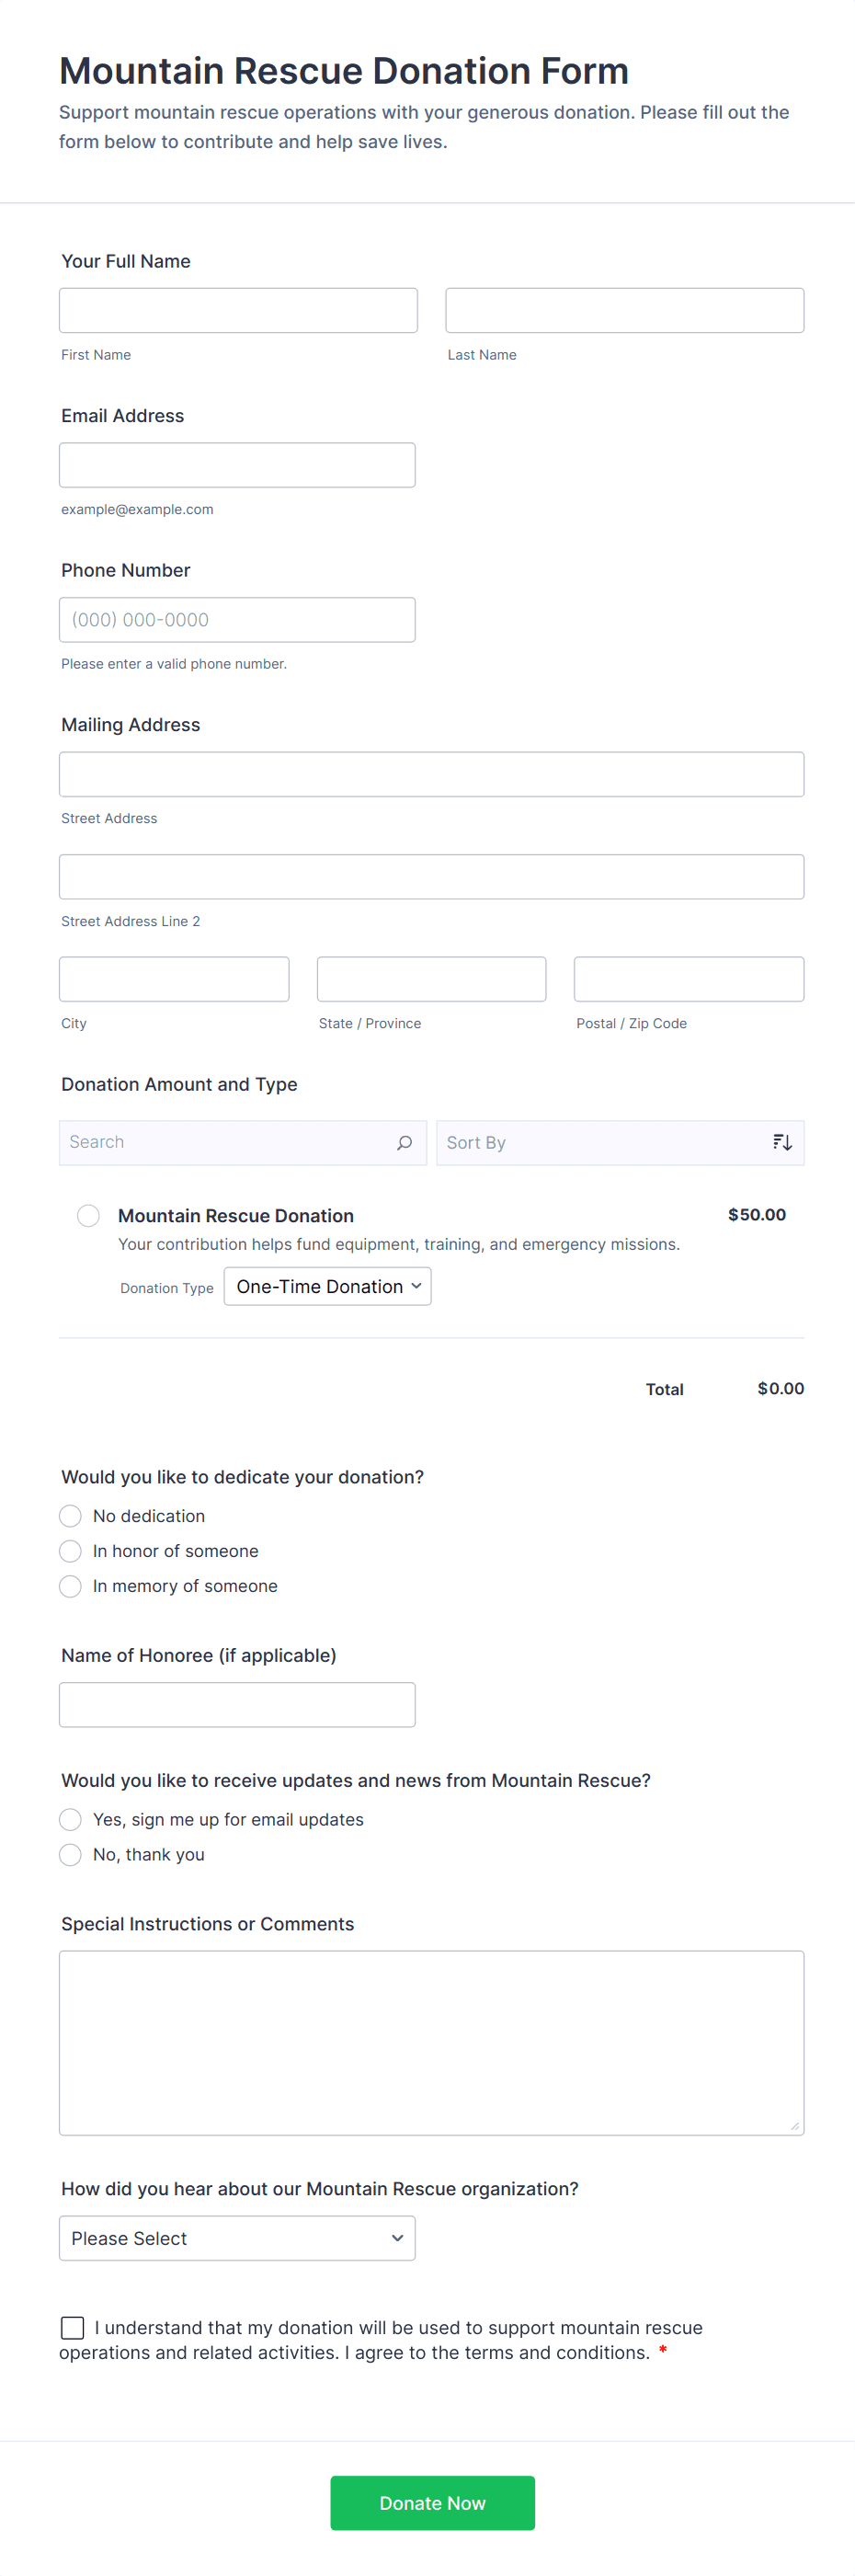
Task: Open the Please Select referral dropdown
Action: (237, 2238)
